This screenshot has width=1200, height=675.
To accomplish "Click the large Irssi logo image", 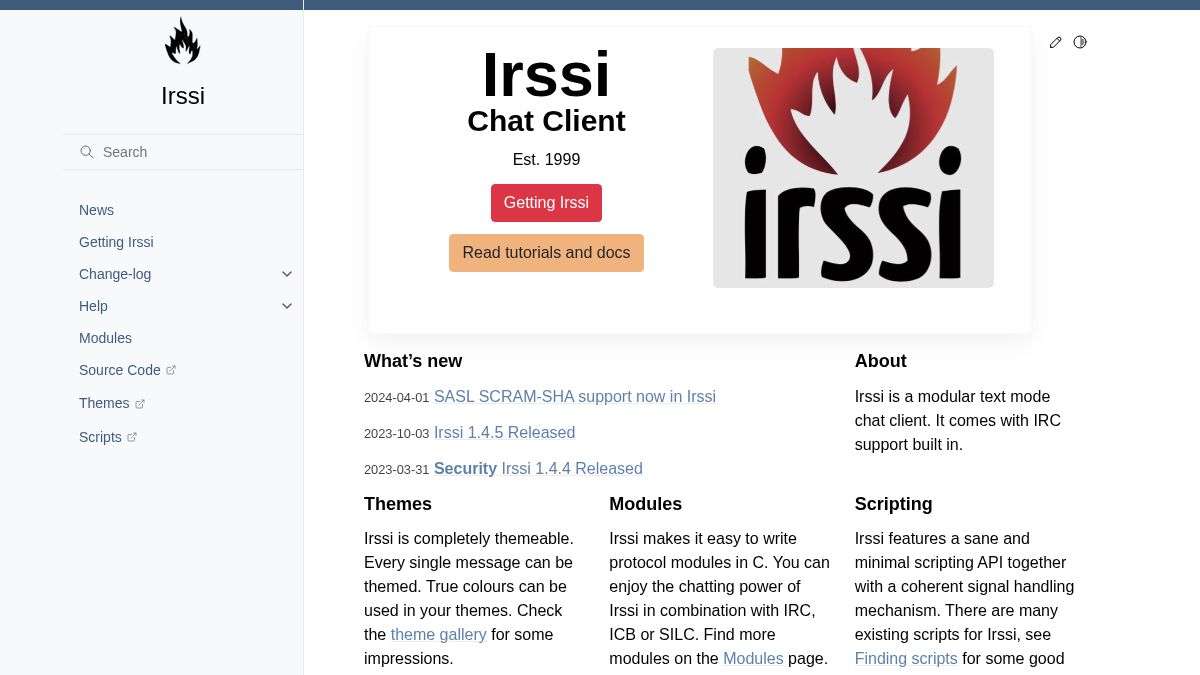I will click(853, 168).
